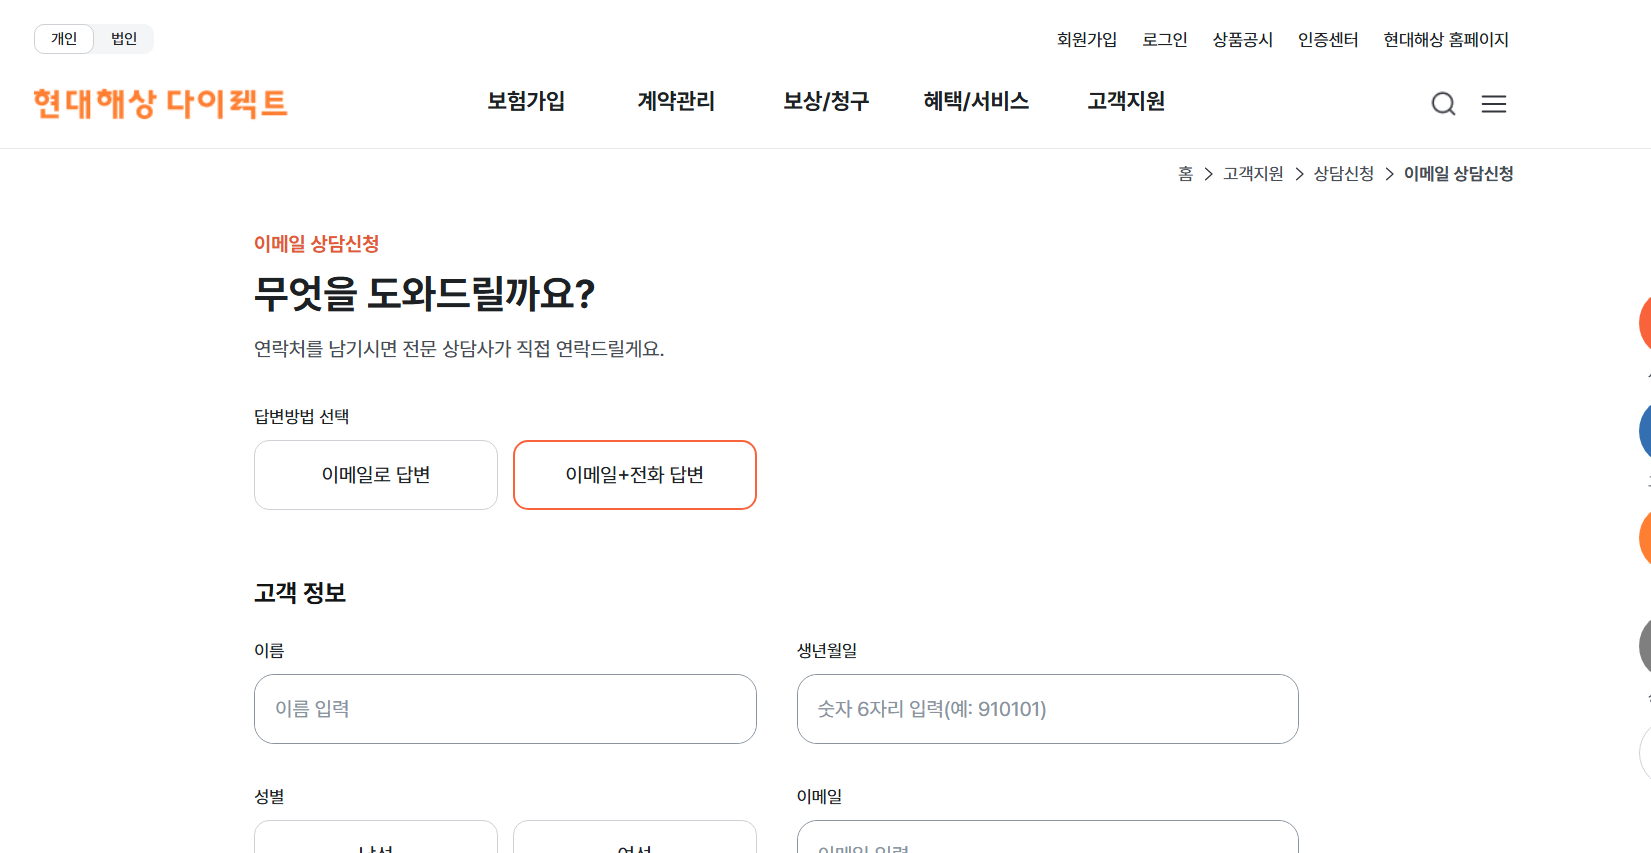The width and height of the screenshot is (1651, 853).
Task: Open the 보험가입 menu
Action: coord(526,101)
